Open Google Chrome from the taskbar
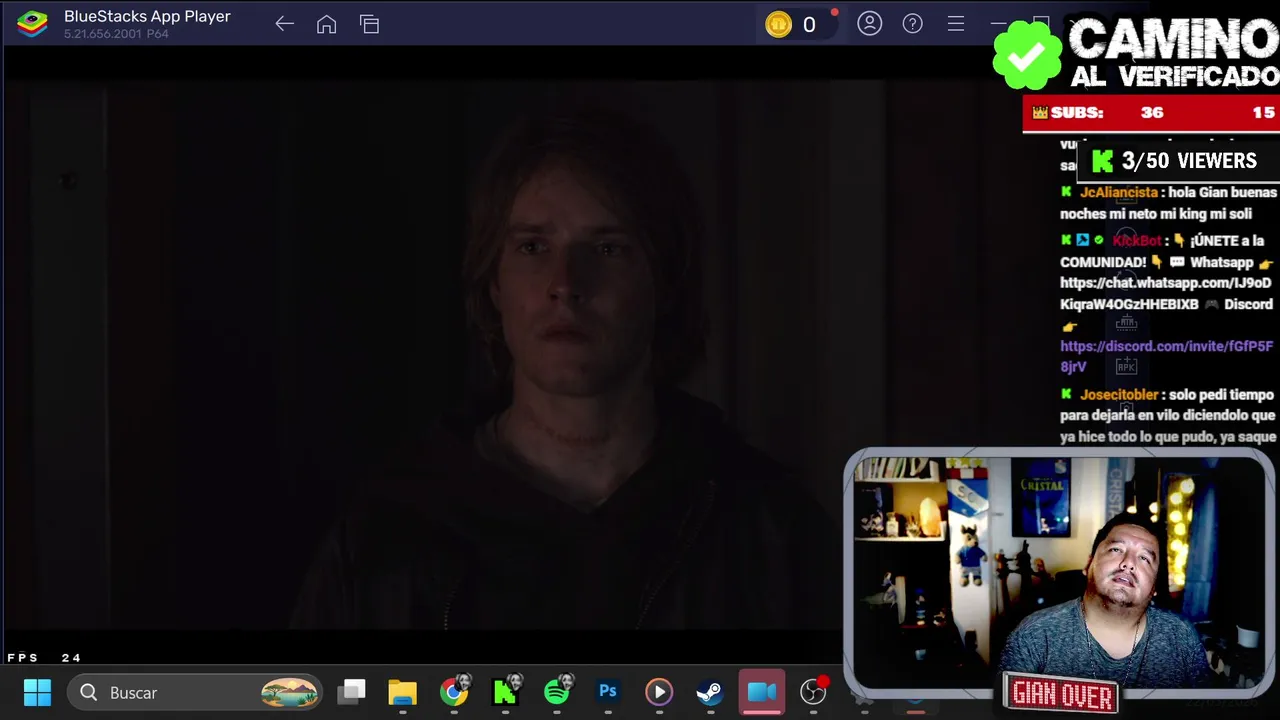1280x720 pixels. pyautogui.click(x=454, y=692)
